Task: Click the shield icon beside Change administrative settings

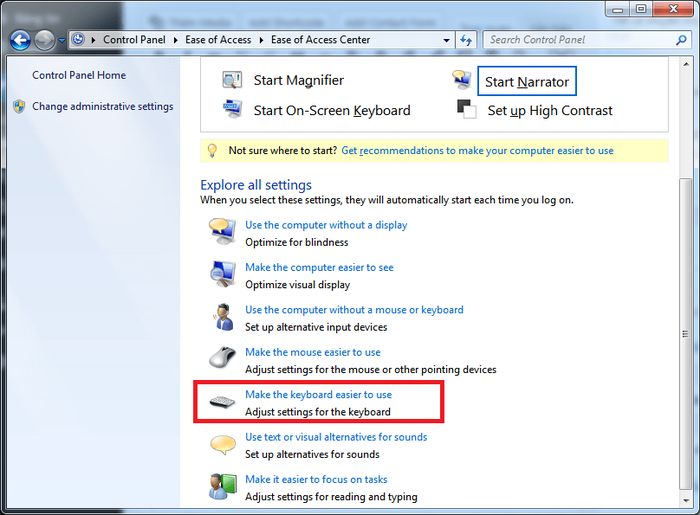Action: [19, 107]
